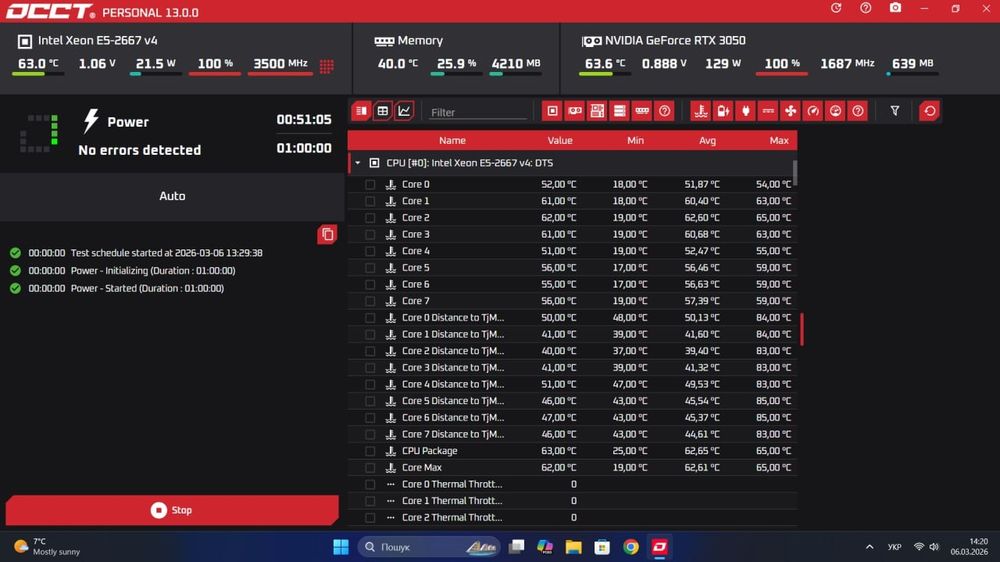Select the Auto mode bar
The height and width of the screenshot is (562, 1000).
coord(172,196)
